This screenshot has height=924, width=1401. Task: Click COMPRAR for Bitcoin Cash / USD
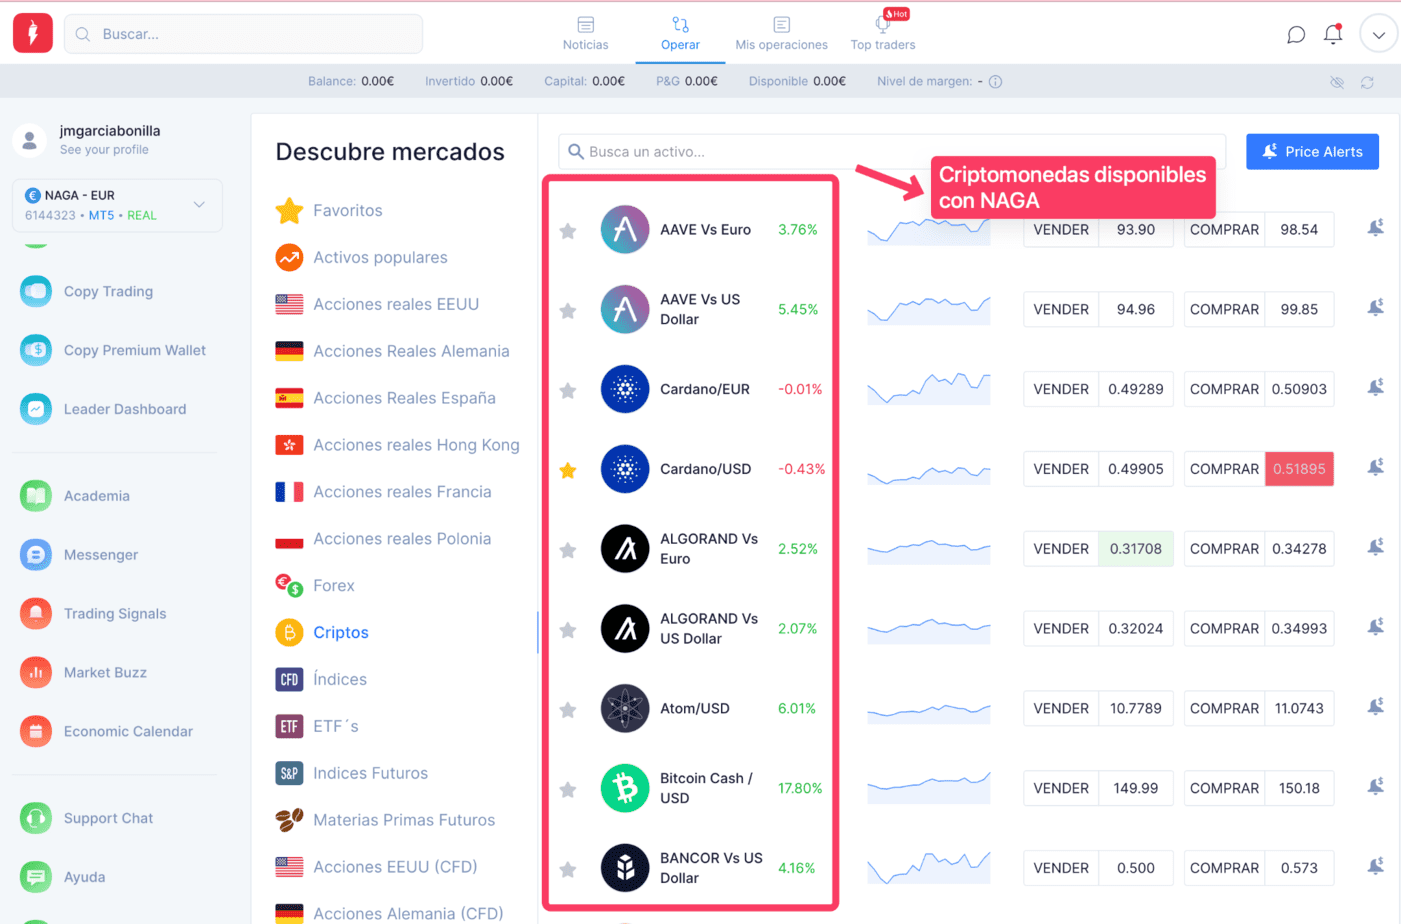click(x=1224, y=789)
